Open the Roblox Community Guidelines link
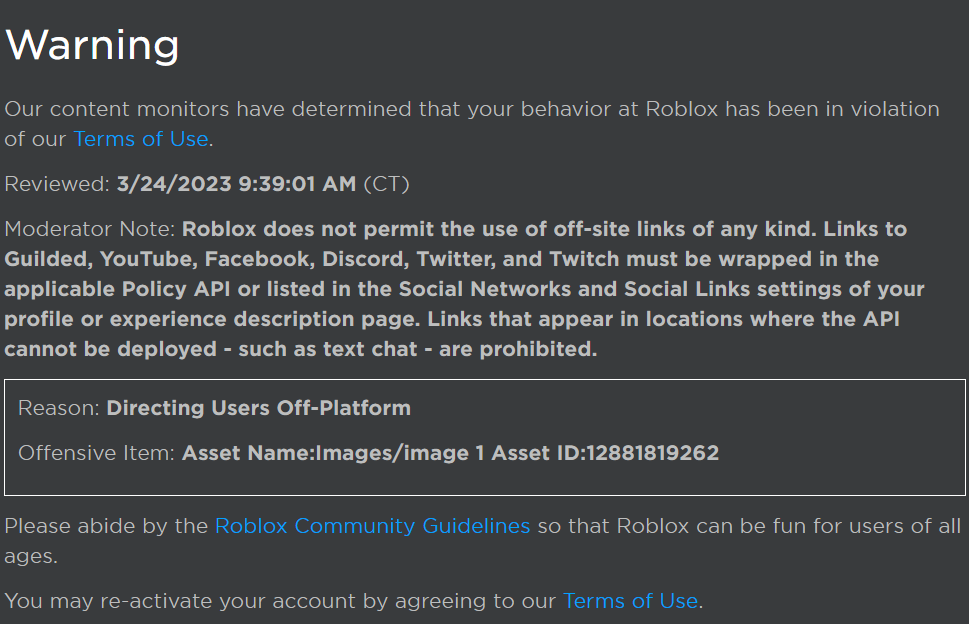 pyautogui.click(x=373, y=526)
